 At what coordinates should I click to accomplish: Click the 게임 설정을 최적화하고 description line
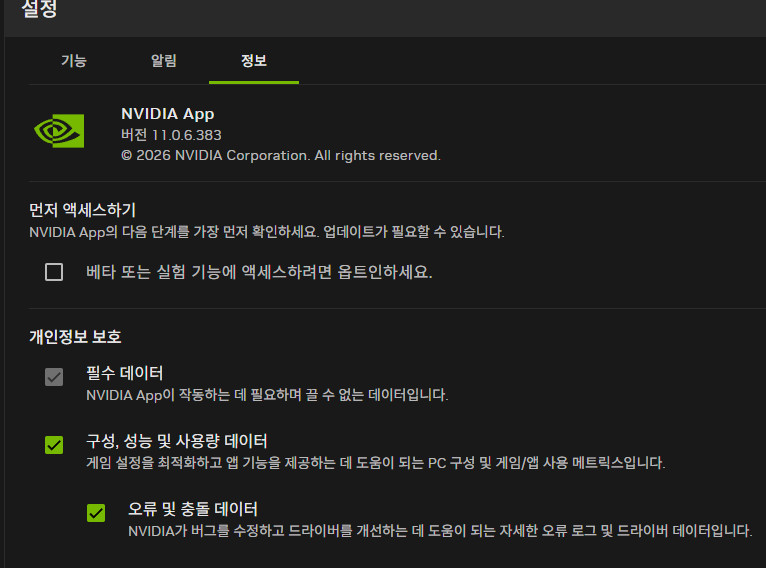(376, 463)
